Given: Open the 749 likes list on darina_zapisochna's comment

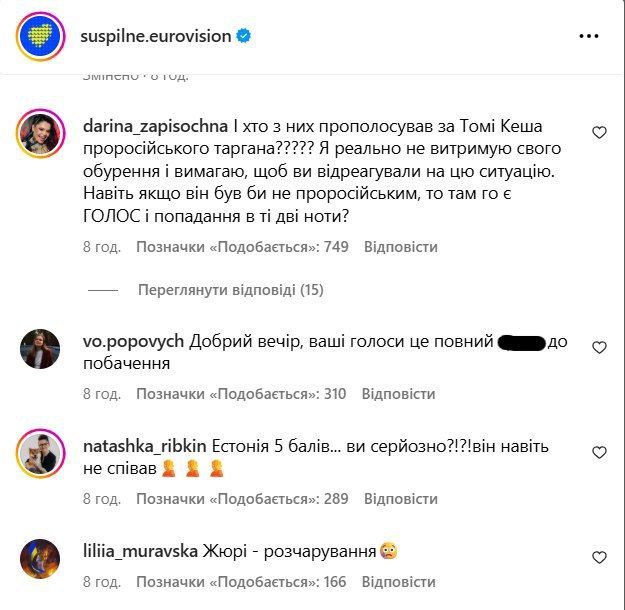Looking at the screenshot, I should 242,247.
